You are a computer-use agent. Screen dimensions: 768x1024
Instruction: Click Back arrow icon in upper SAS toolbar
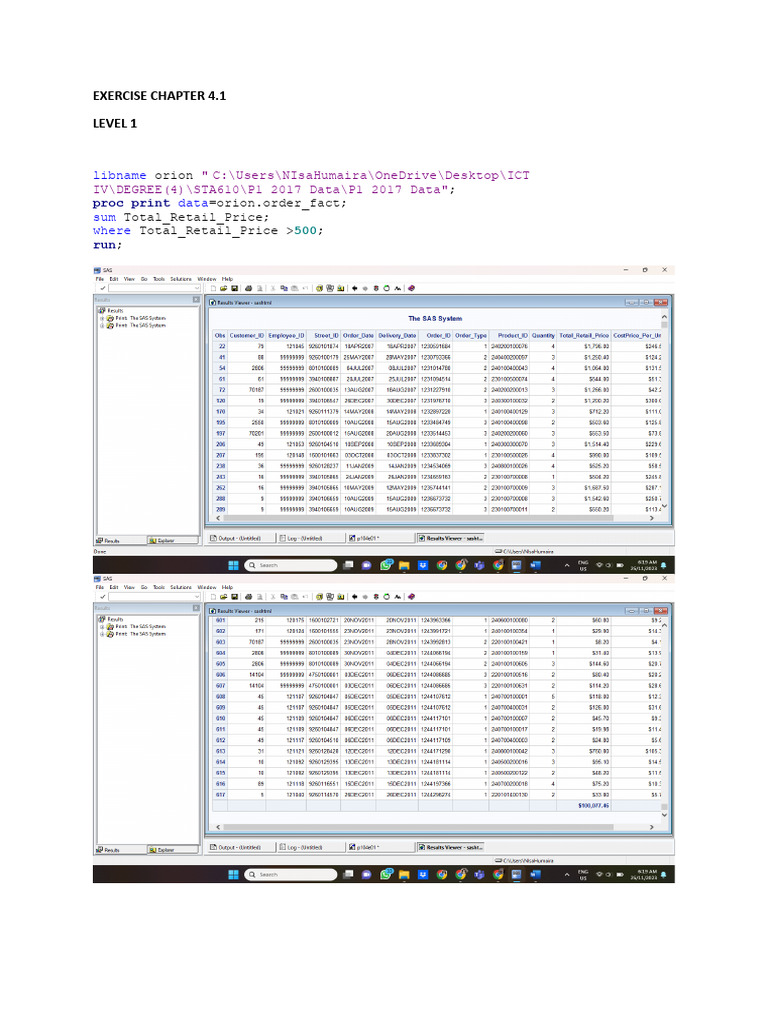pyautogui.click(x=355, y=288)
